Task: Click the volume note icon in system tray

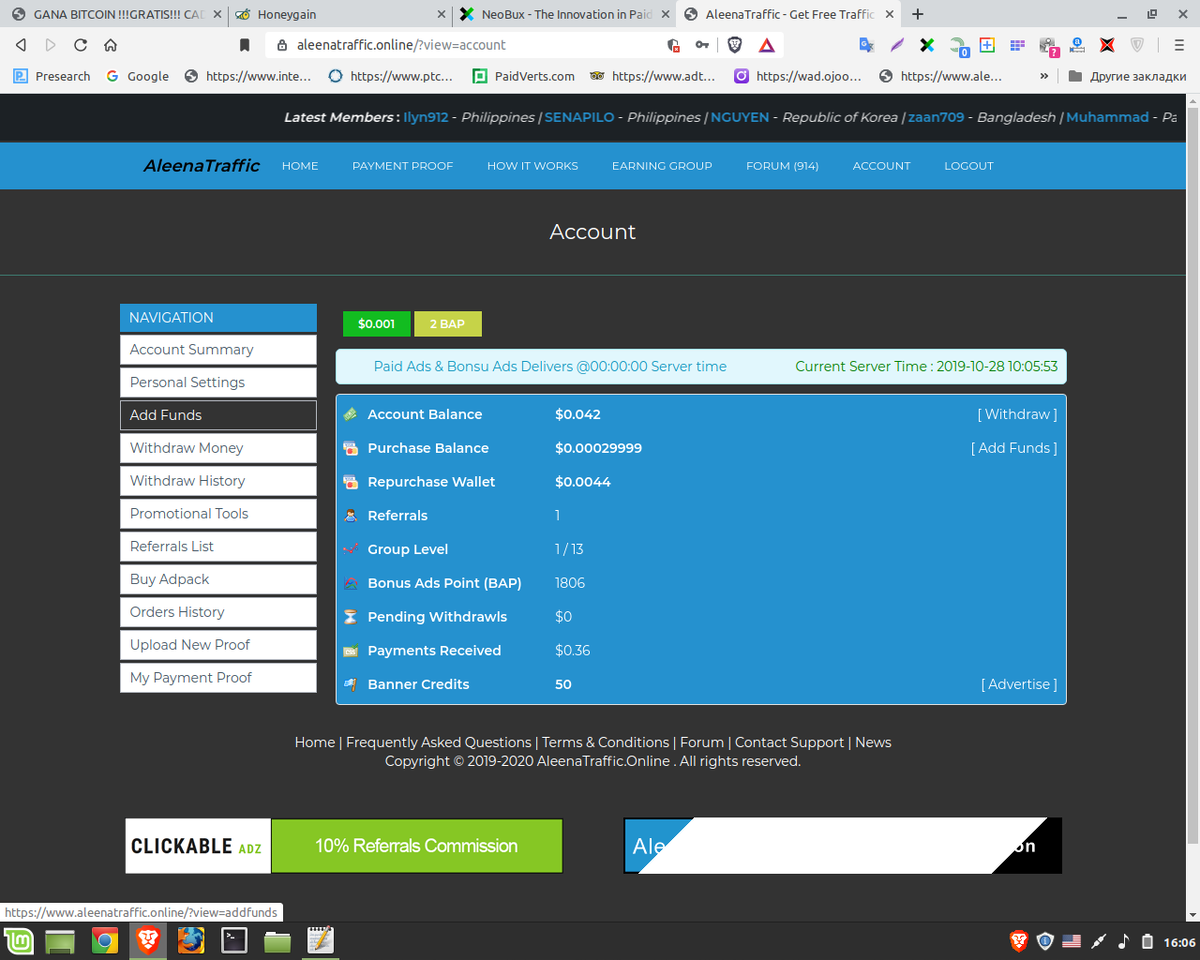Action: 1123,941
